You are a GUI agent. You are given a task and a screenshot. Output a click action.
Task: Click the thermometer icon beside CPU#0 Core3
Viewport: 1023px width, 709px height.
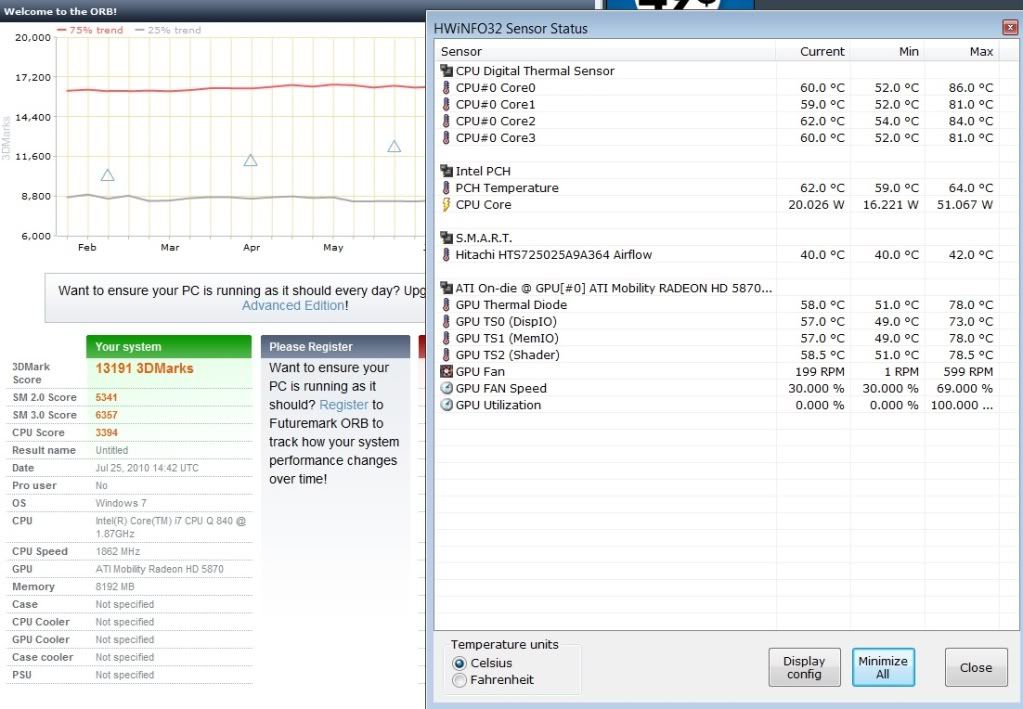point(446,138)
